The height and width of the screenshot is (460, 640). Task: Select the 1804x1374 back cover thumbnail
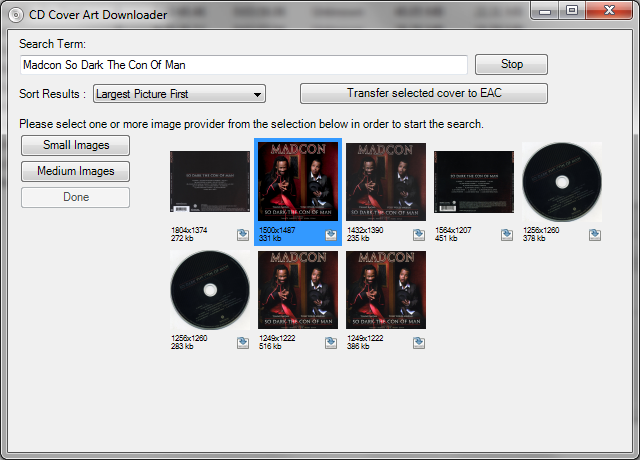210,182
